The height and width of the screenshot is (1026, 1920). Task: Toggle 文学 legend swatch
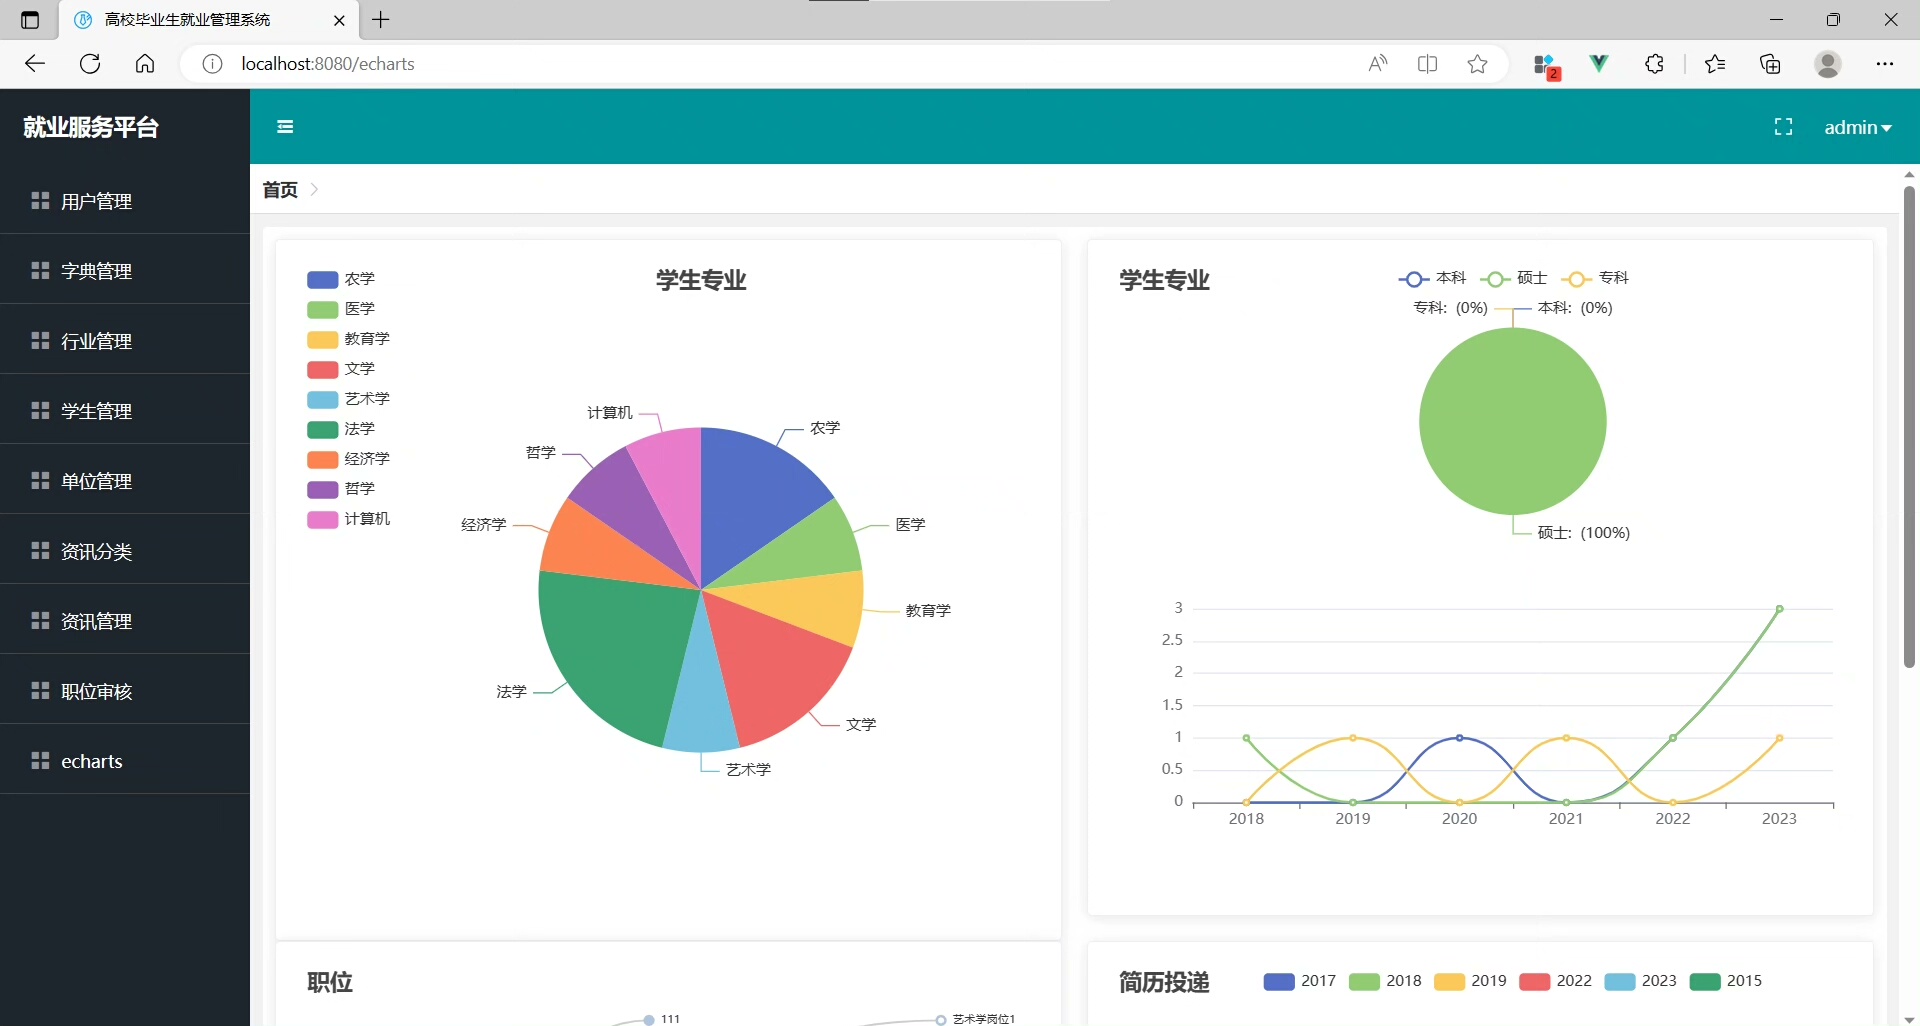(x=322, y=369)
